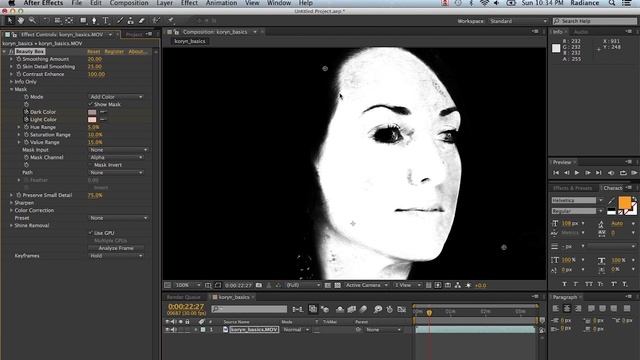The height and width of the screenshot is (360, 640).
Task: Open Keyframes Hold dropdown
Action: [116, 256]
